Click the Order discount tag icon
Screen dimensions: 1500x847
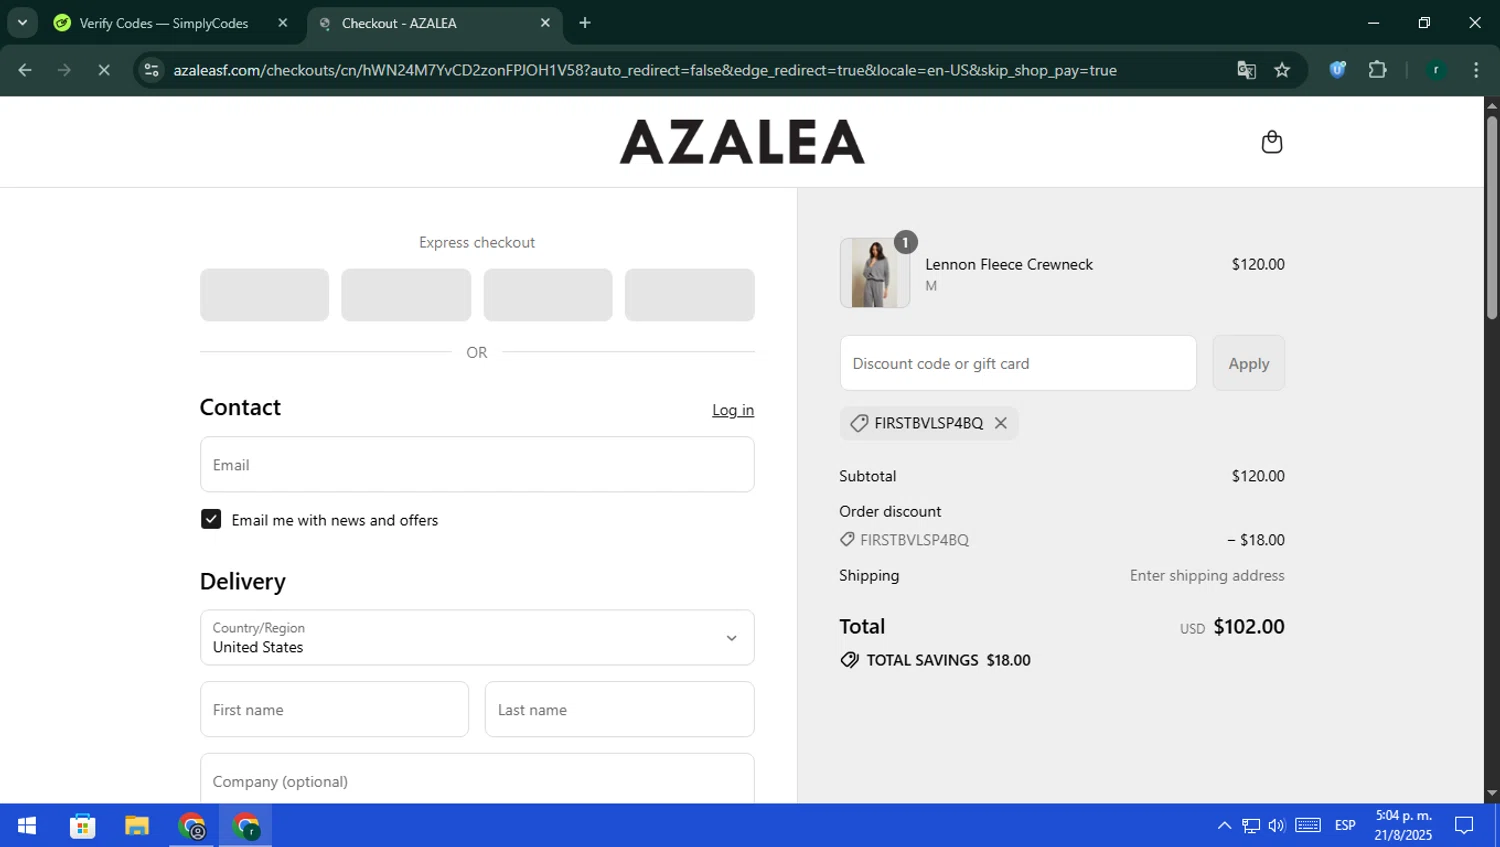point(847,540)
